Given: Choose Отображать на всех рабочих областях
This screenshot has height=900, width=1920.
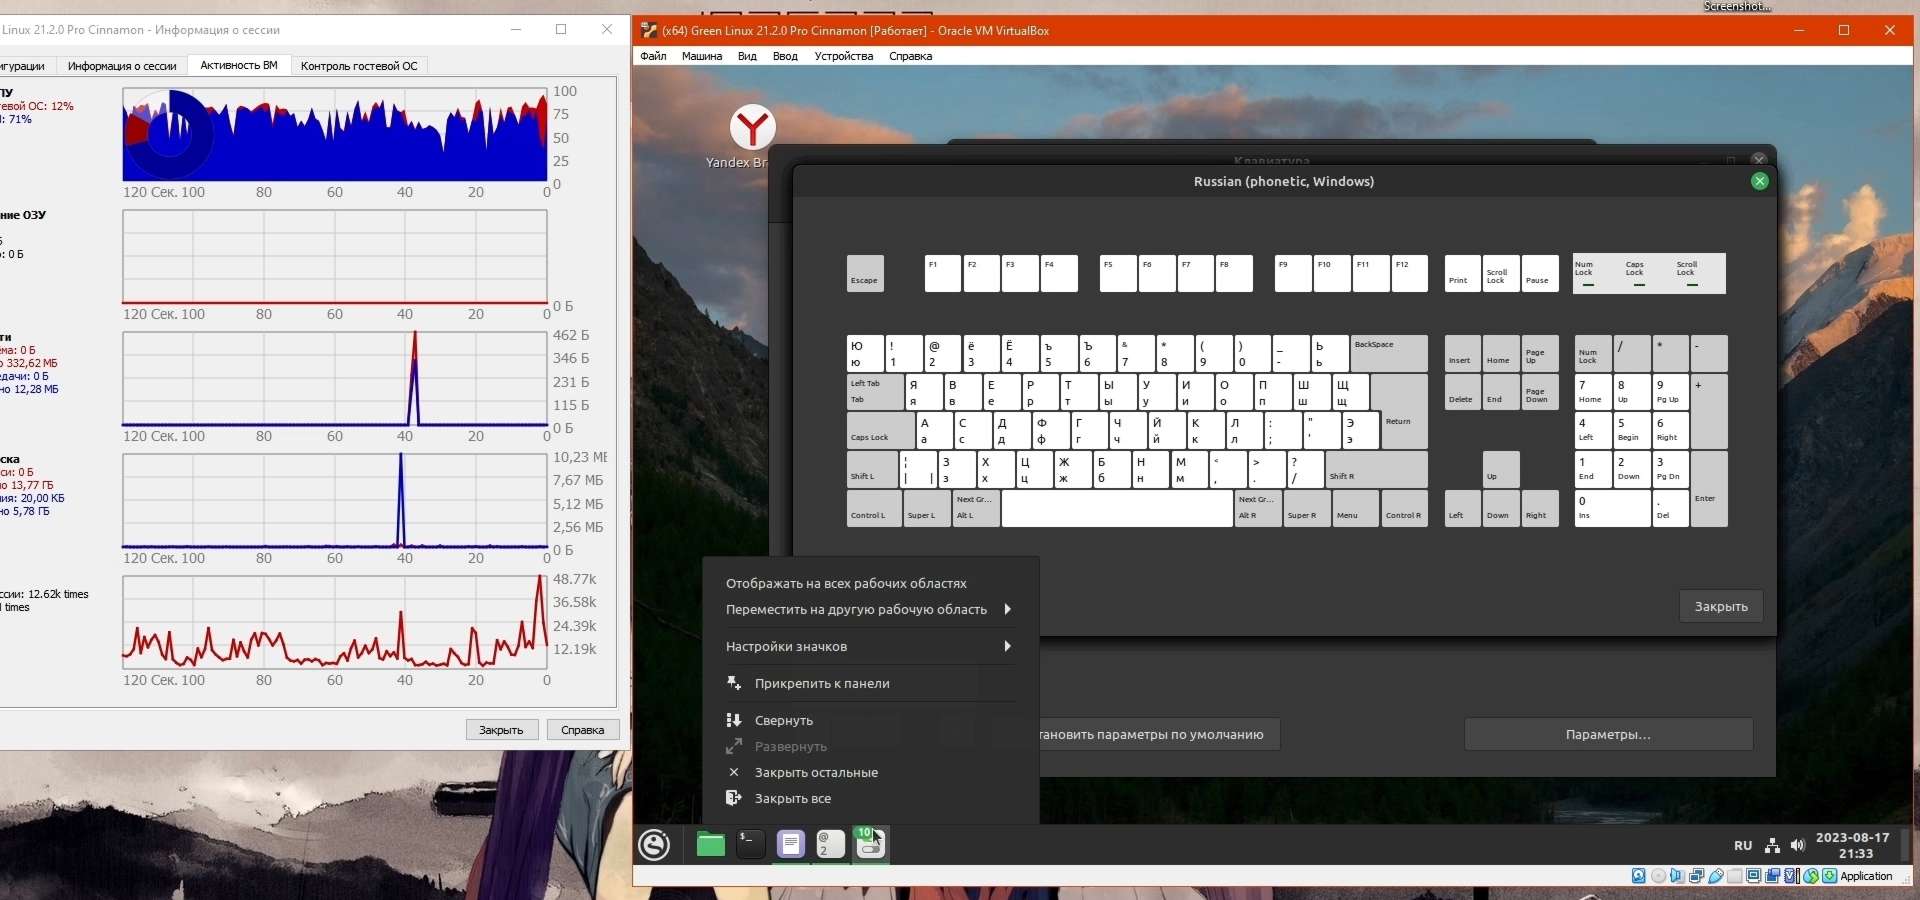Looking at the screenshot, I should pos(870,583).
